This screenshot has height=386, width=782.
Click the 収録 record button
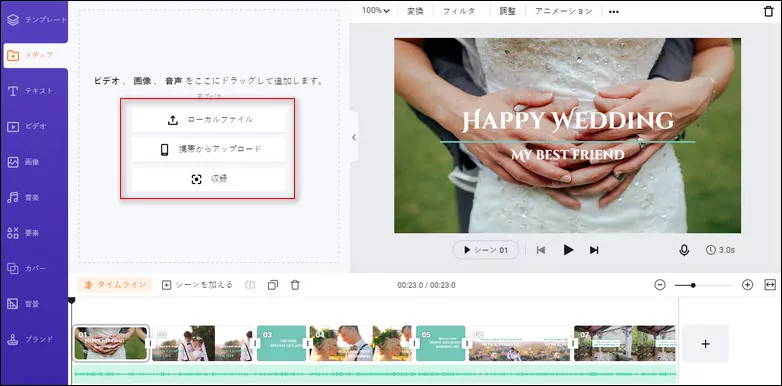click(208, 180)
